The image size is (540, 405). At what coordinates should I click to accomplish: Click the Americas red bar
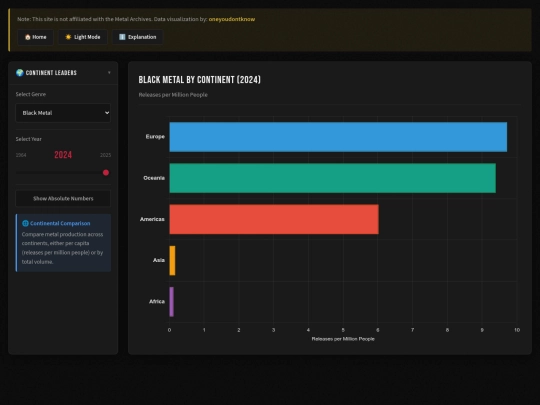(x=274, y=219)
